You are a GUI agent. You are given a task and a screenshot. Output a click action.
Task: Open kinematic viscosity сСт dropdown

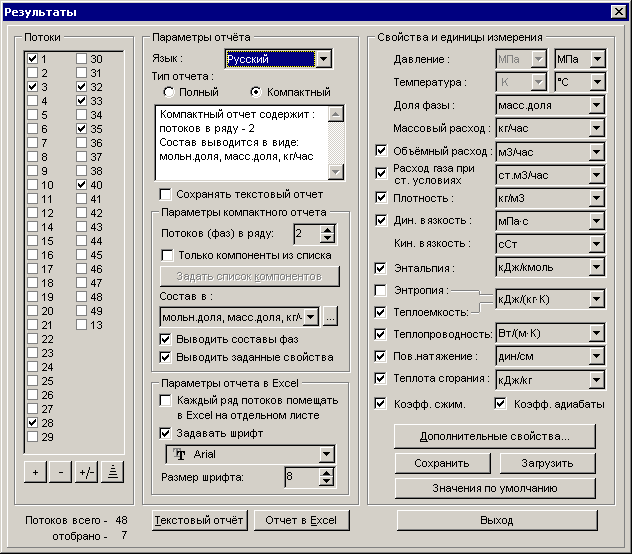pos(596,244)
